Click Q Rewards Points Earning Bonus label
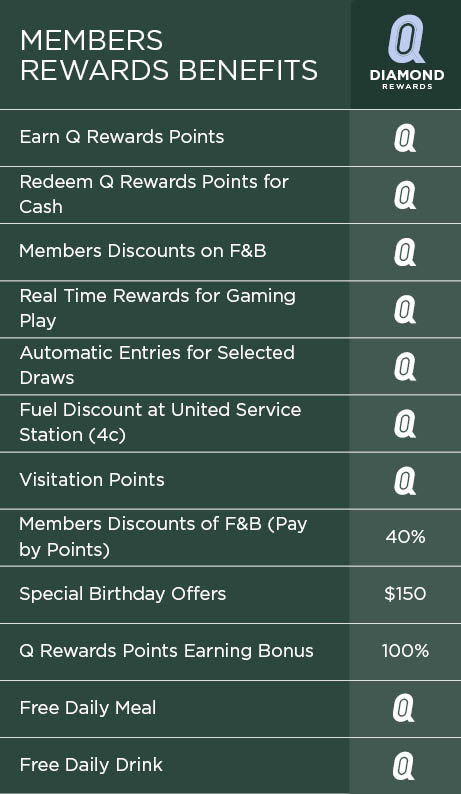 (166, 651)
